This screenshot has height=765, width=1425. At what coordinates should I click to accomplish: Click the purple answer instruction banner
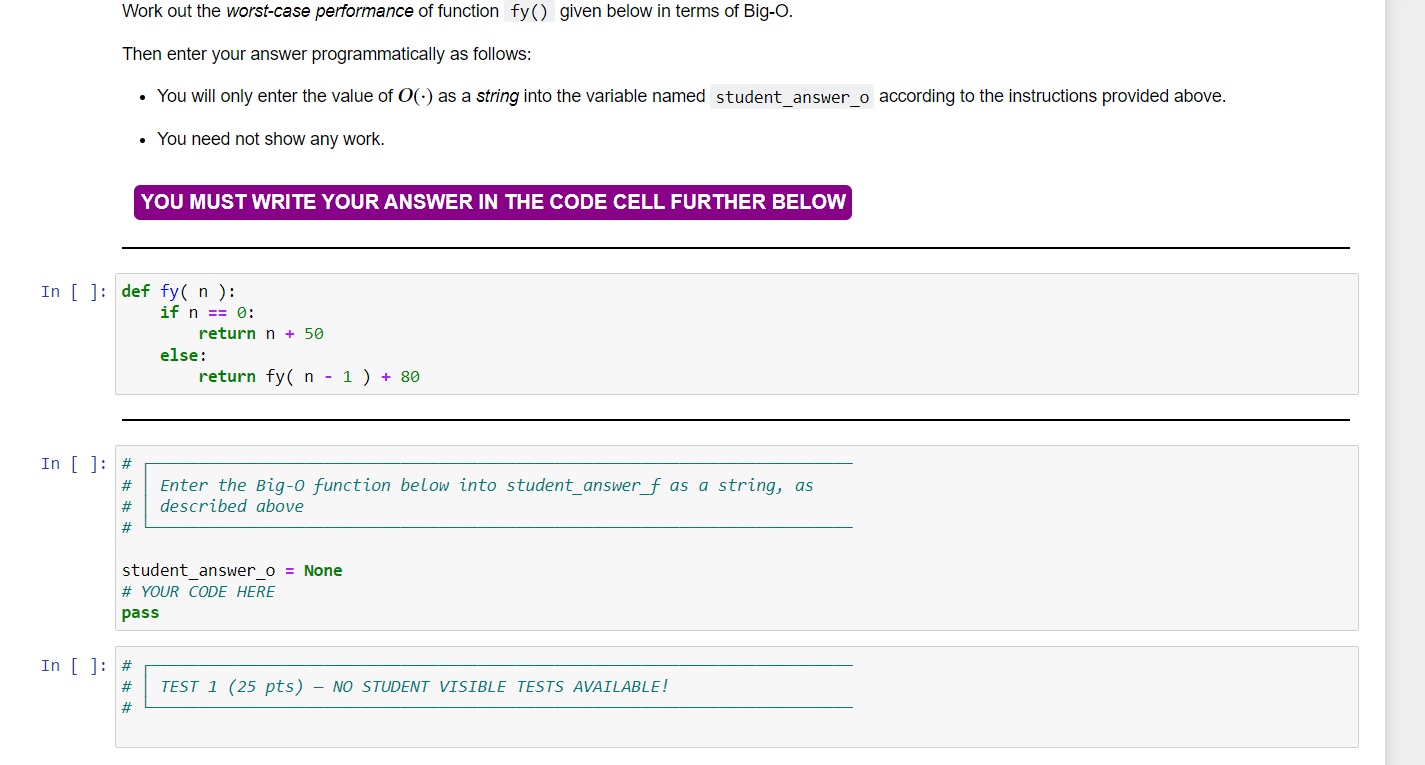coord(492,202)
